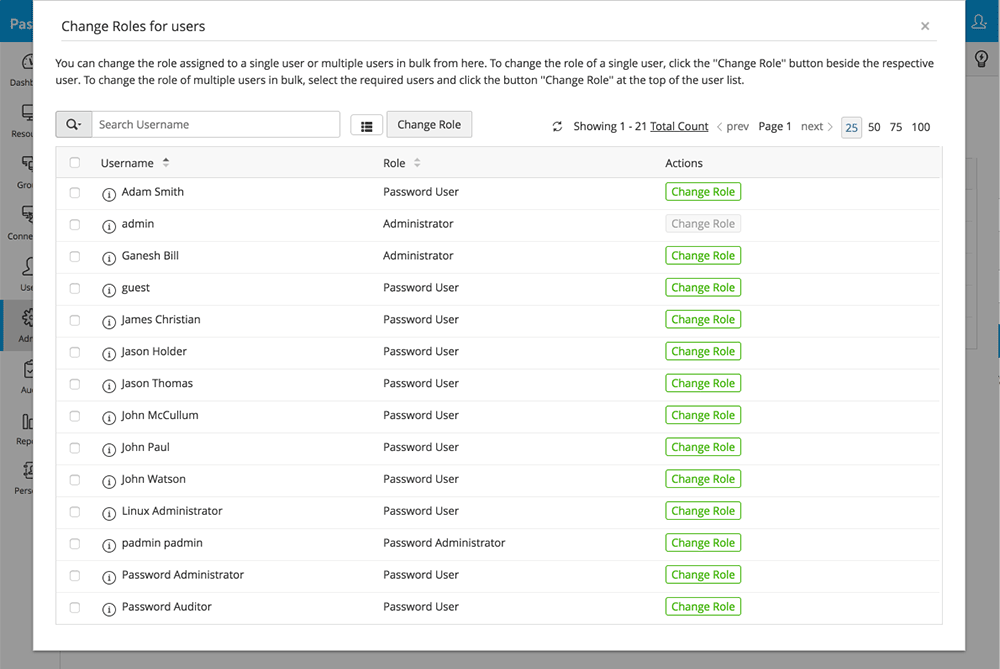Click the Search Username input field

[x=216, y=125]
